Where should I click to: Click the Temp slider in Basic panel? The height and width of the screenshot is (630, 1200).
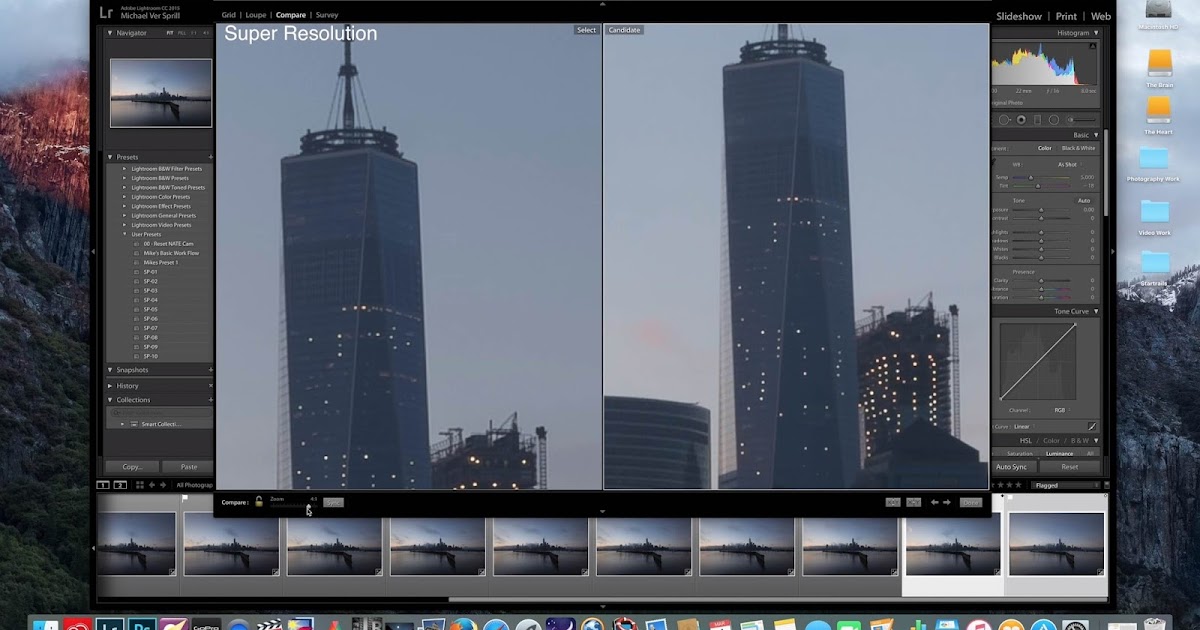[1043, 177]
